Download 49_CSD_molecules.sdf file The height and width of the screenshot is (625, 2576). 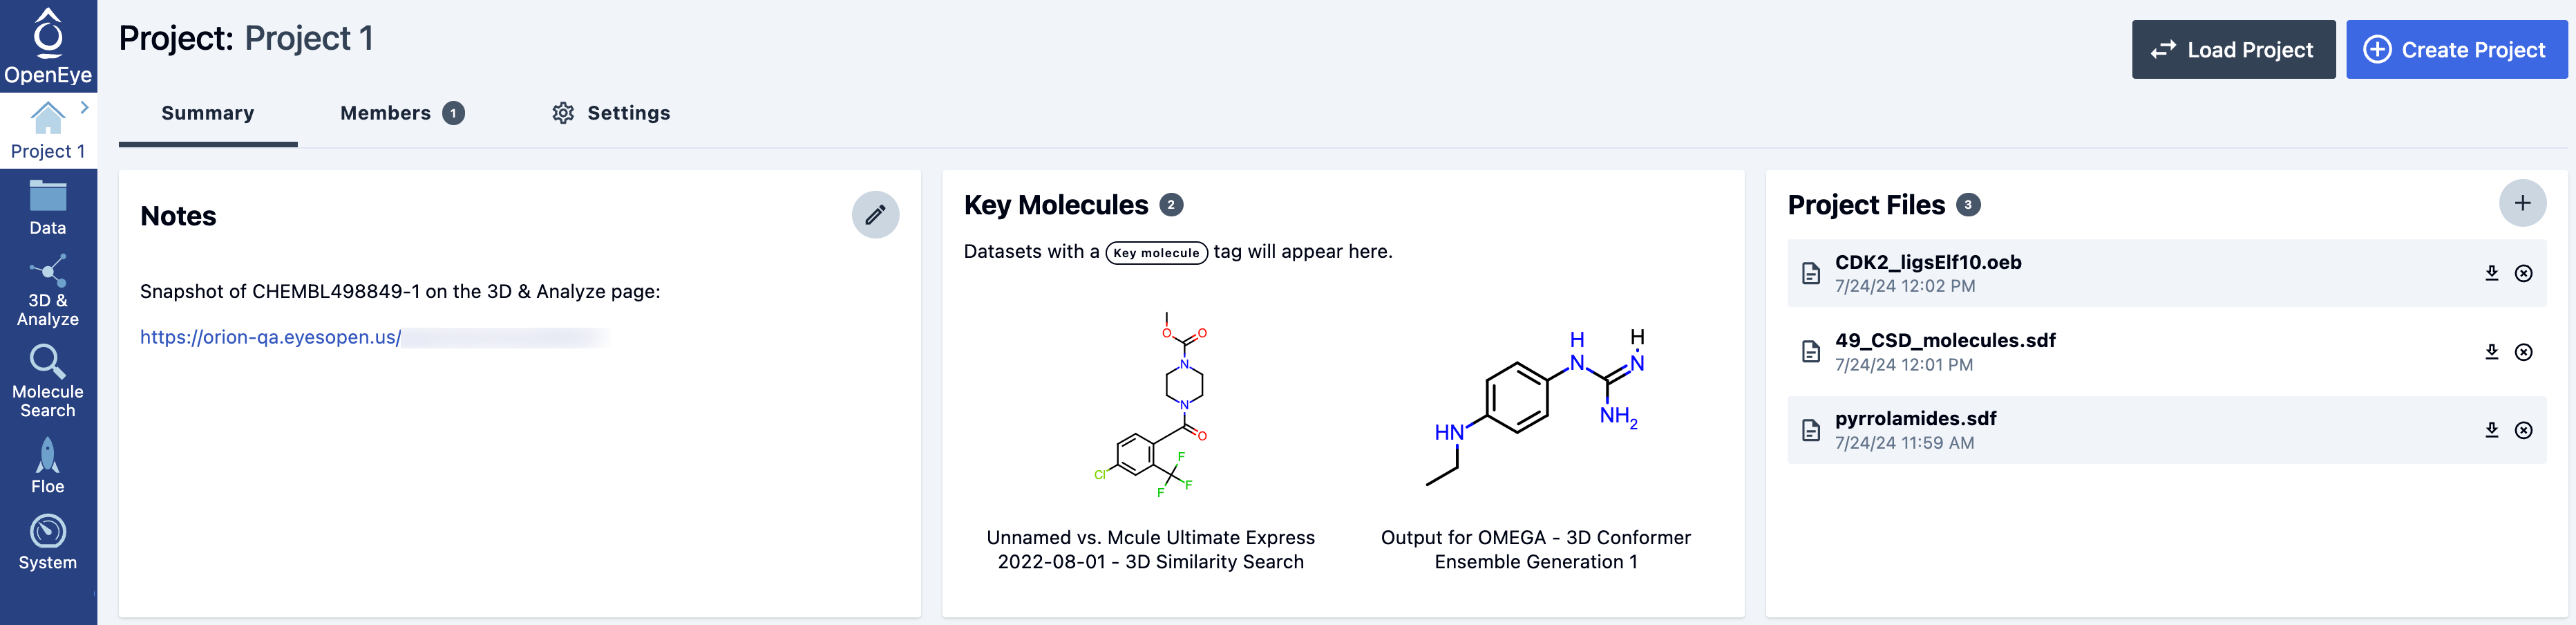pyautogui.click(x=2491, y=352)
